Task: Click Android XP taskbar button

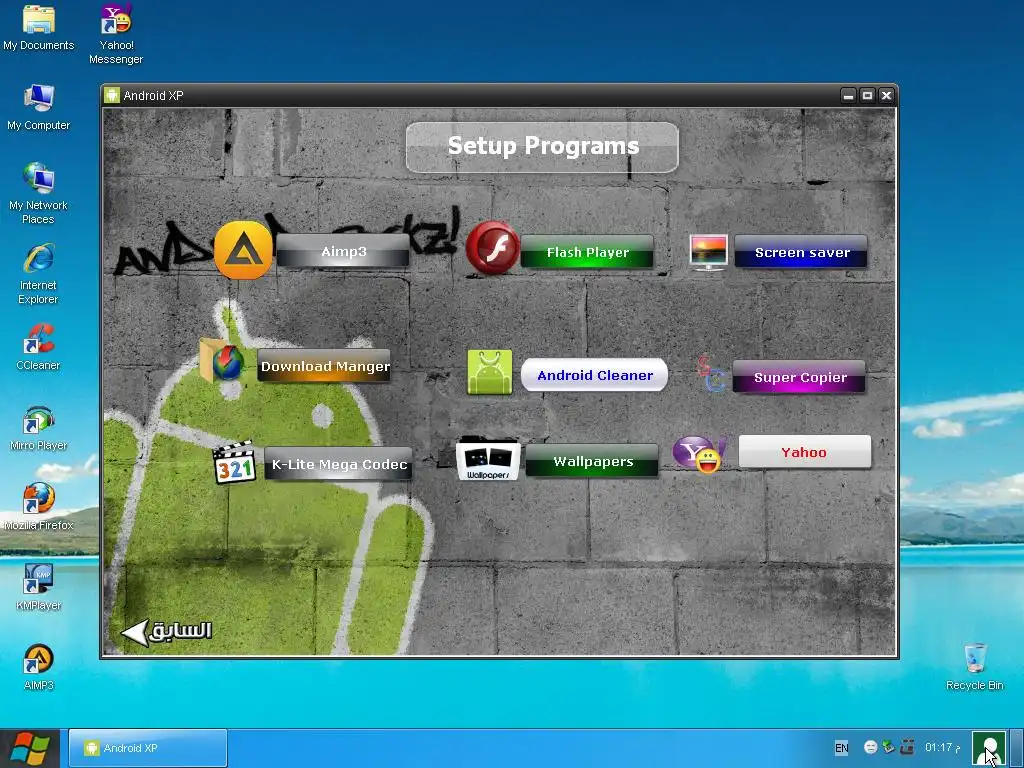Action: 148,748
